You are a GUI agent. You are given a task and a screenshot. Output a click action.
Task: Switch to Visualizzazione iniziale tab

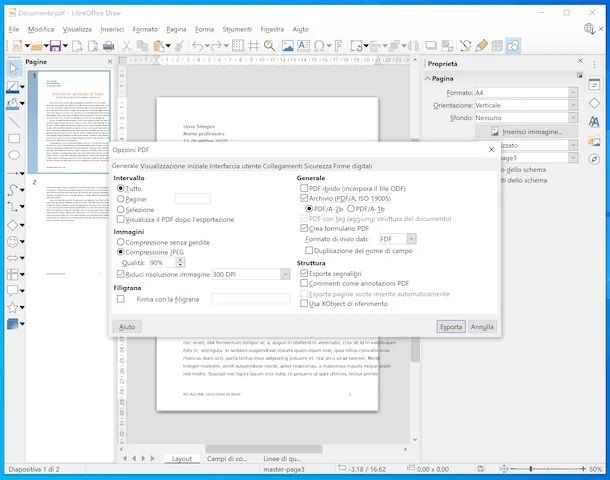click(174, 166)
